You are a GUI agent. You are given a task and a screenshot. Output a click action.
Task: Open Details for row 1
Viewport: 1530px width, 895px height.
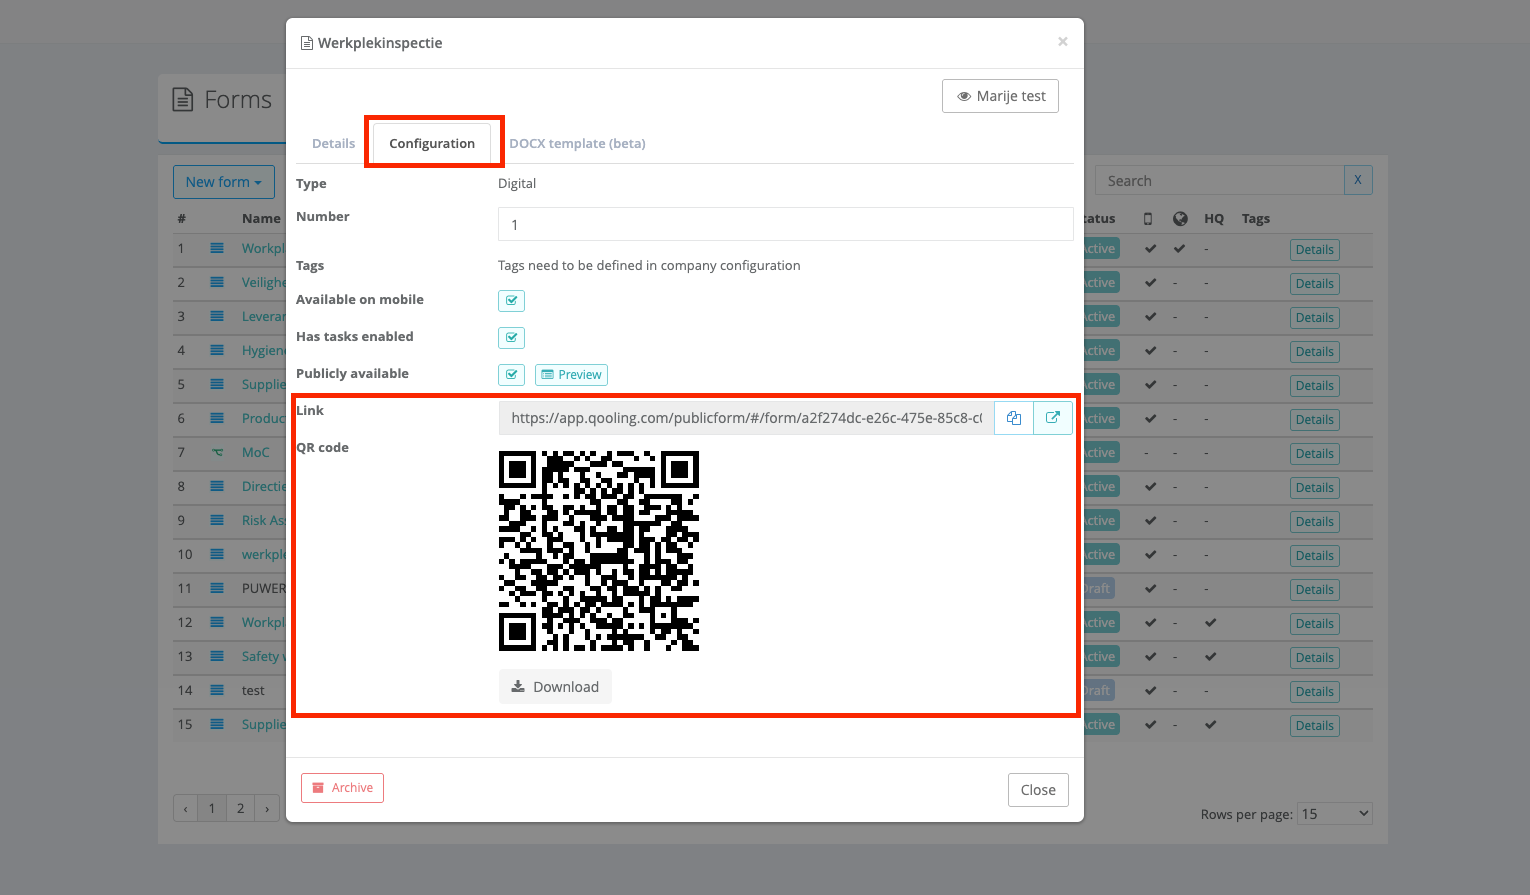1314,250
